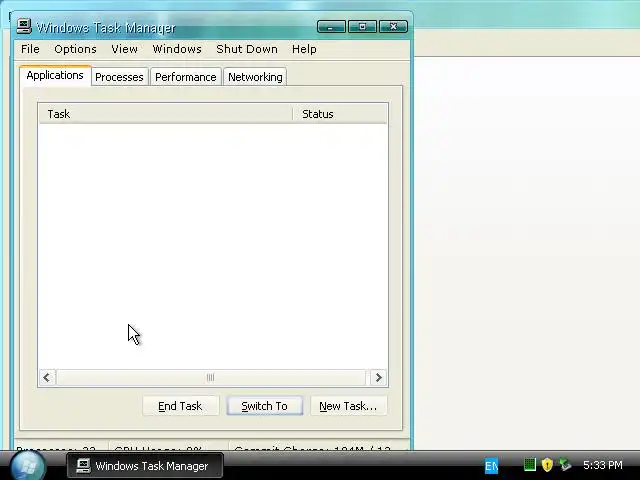
Task: Click the horizontal scrollbar right arrow
Action: pos(378,378)
